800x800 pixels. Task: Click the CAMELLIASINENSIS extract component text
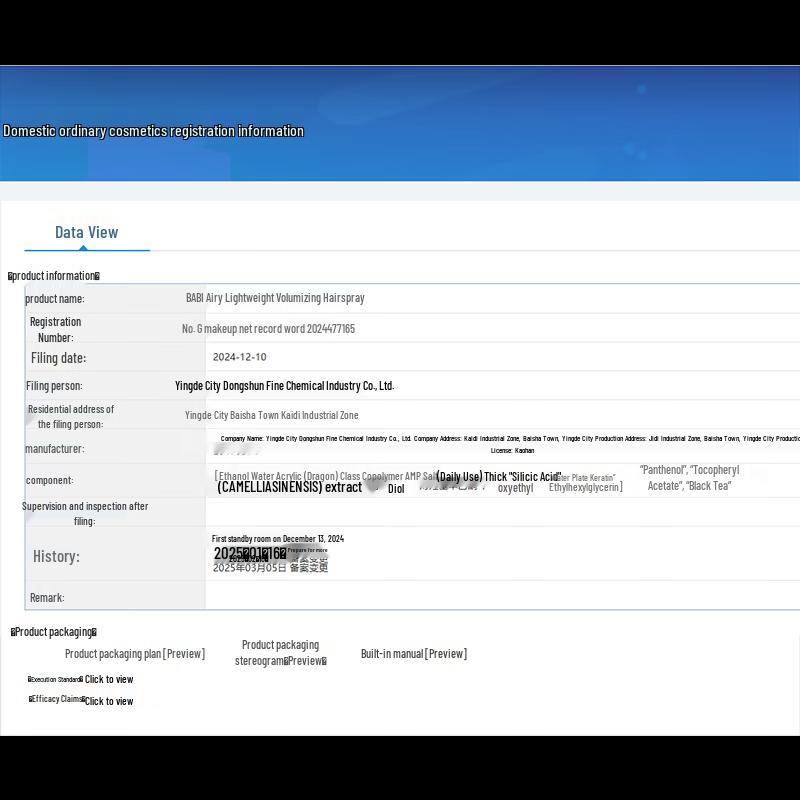[x=289, y=488]
